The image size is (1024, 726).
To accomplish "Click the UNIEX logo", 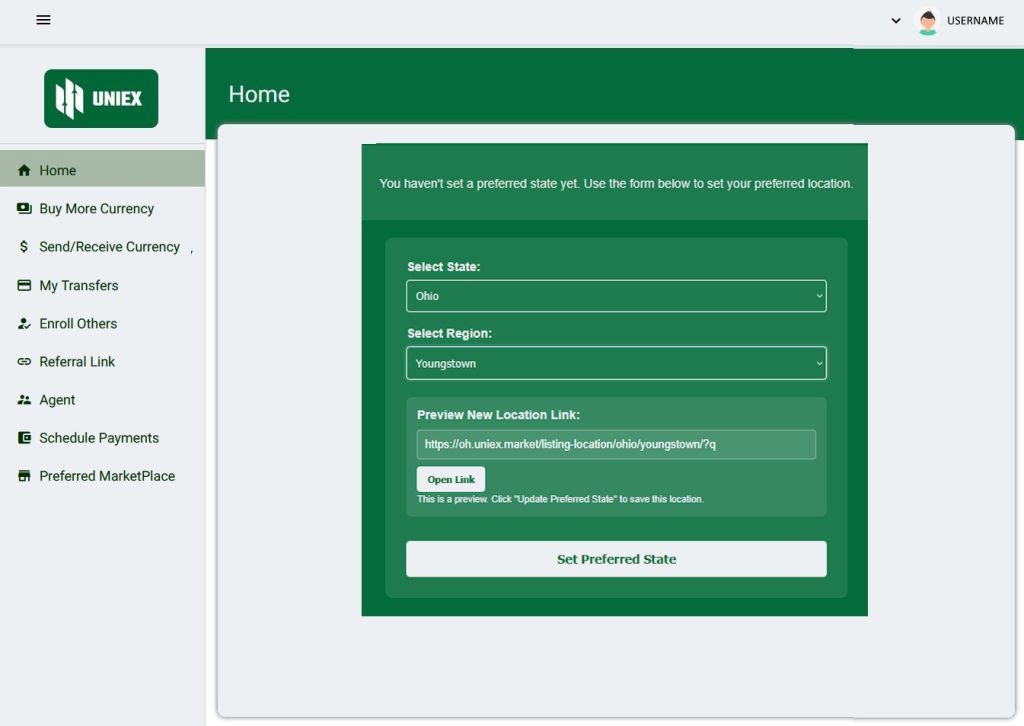I will [x=101, y=98].
